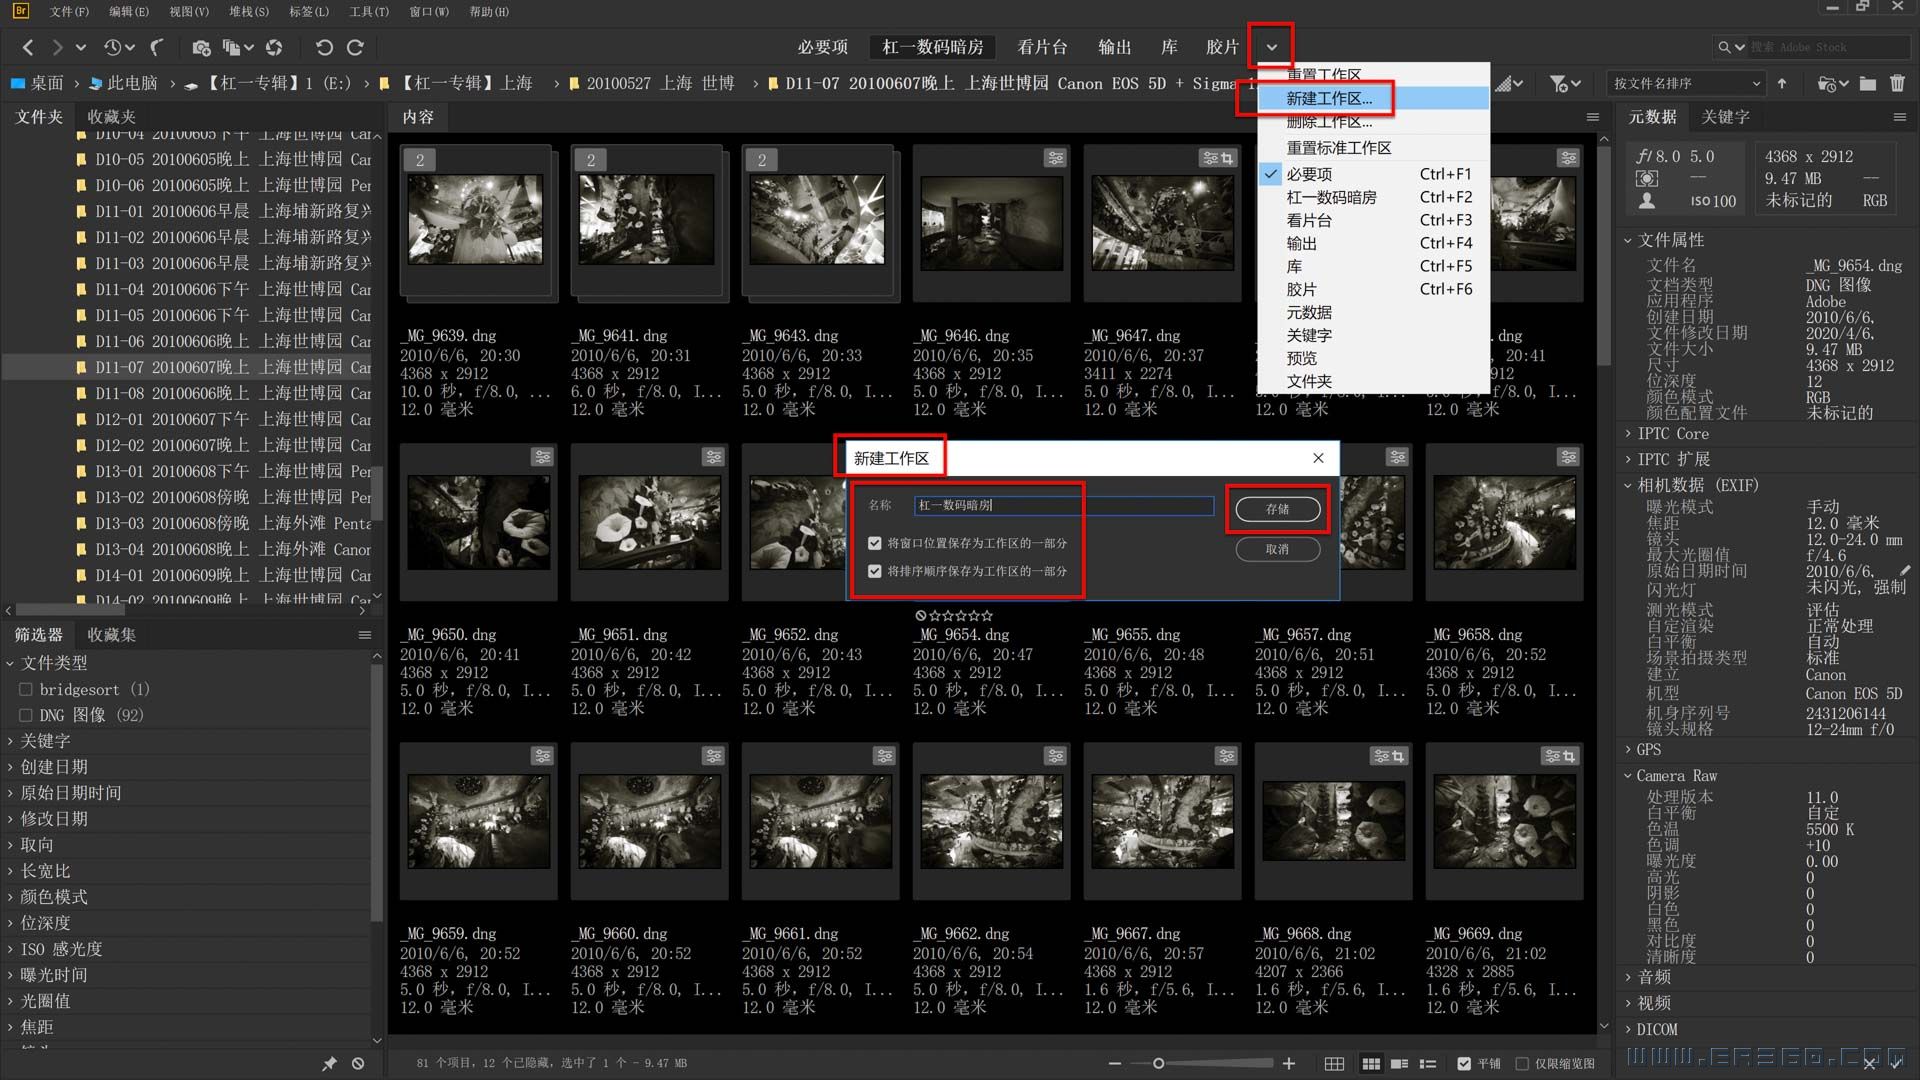Enable 仅限缩览图 checkbox
1920x1080 pixels.
(1522, 1063)
